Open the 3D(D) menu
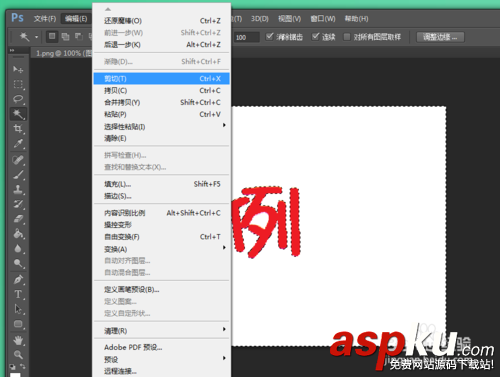Screen dimensions: 500x377 pos(260,19)
